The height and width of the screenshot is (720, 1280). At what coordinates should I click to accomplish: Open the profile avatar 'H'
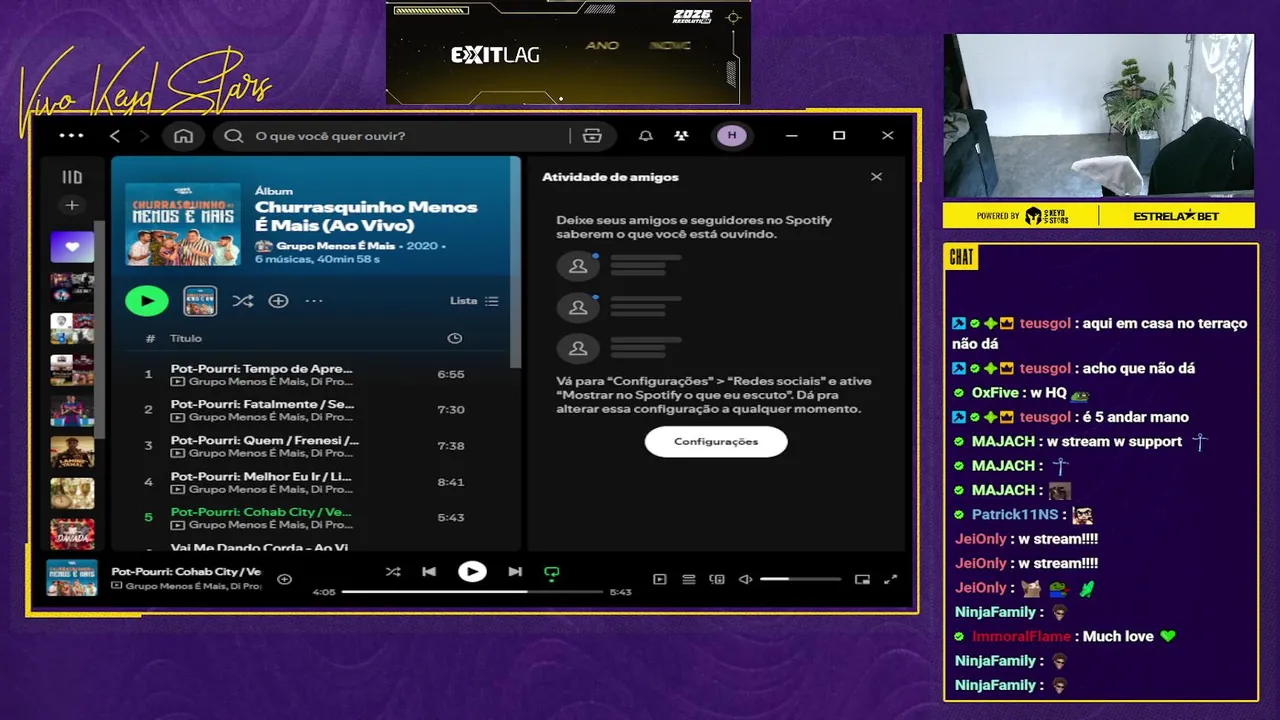pos(732,136)
